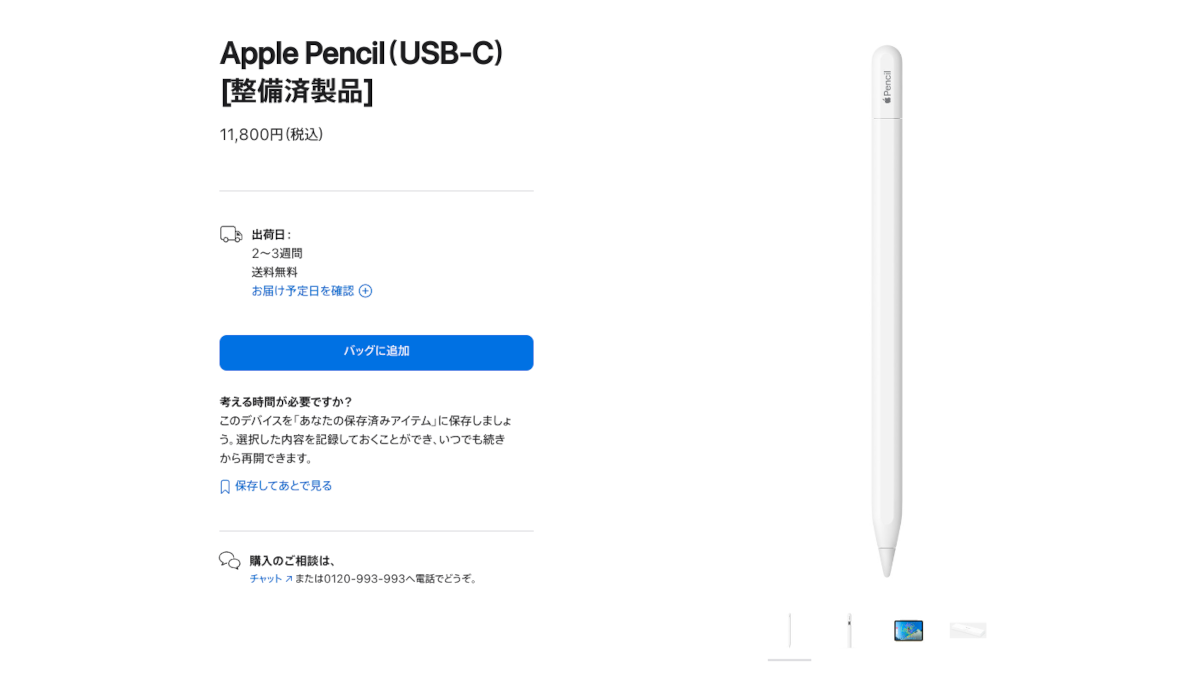Click the circled plus icon after お届け予定日を確認

tap(366, 290)
